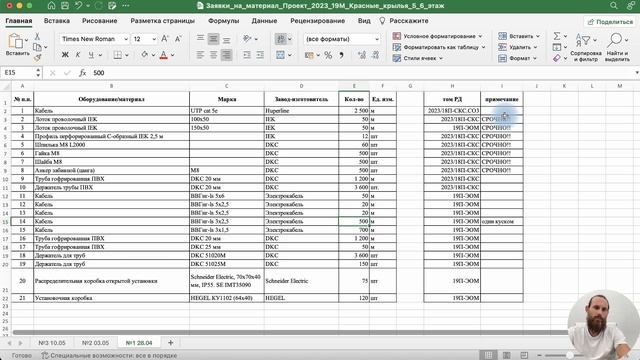
Task: Apply comma style number format
Action: coord(341,55)
